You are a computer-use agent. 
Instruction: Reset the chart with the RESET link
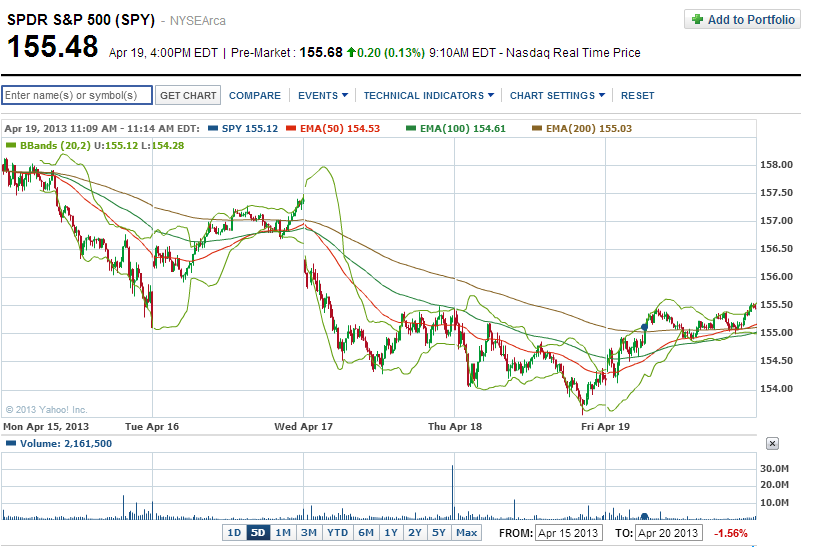(x=637, y=95)
